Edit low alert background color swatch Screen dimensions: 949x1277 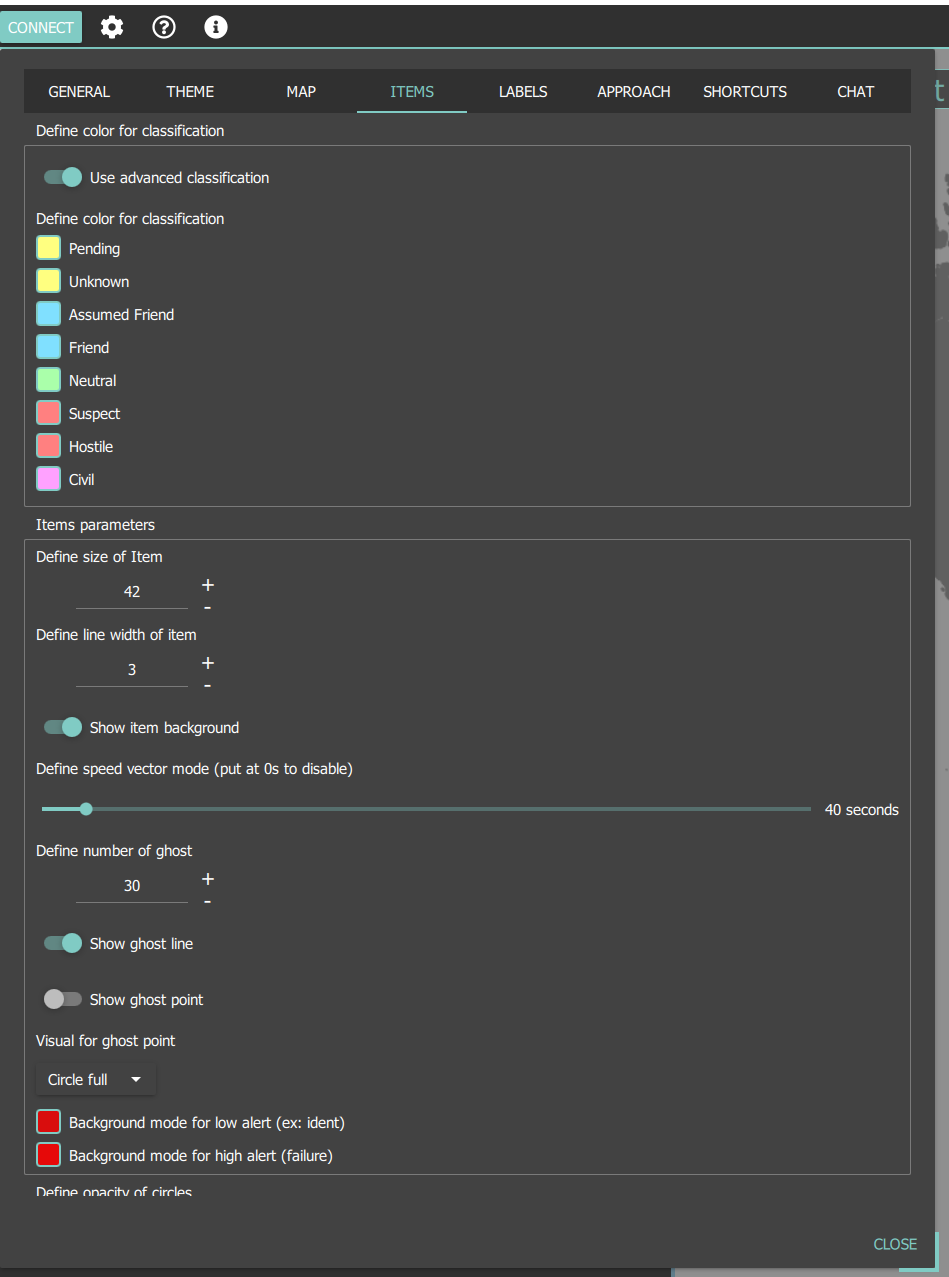point(48,1122)
